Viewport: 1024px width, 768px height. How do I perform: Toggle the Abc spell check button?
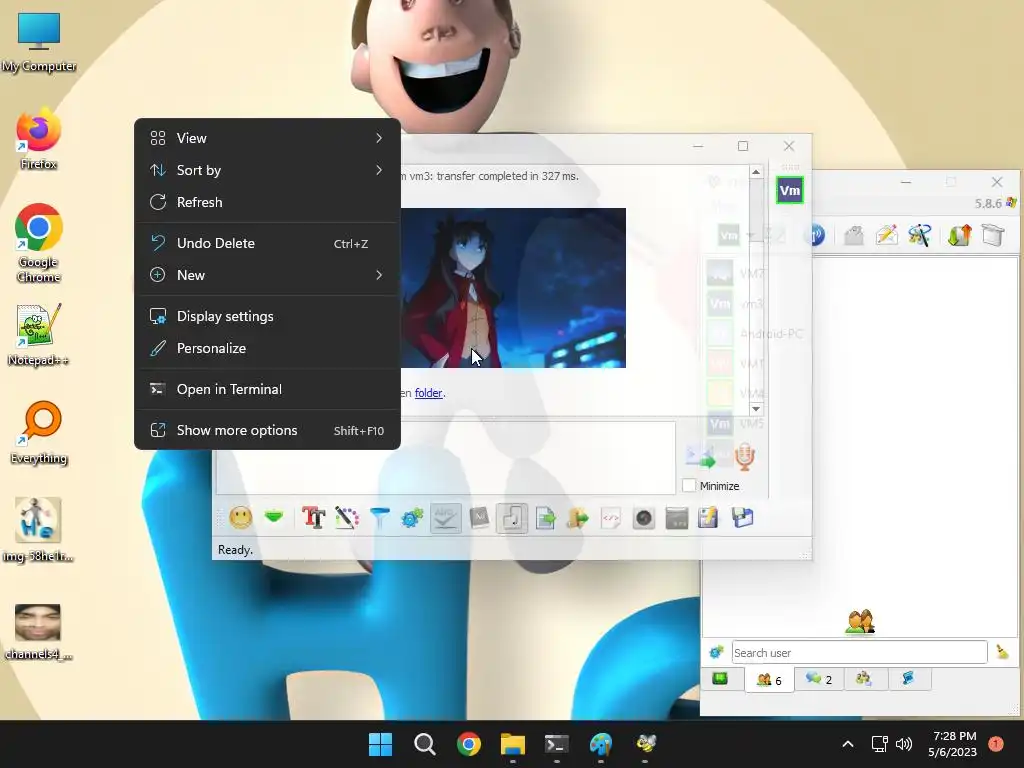click(446, 518)
